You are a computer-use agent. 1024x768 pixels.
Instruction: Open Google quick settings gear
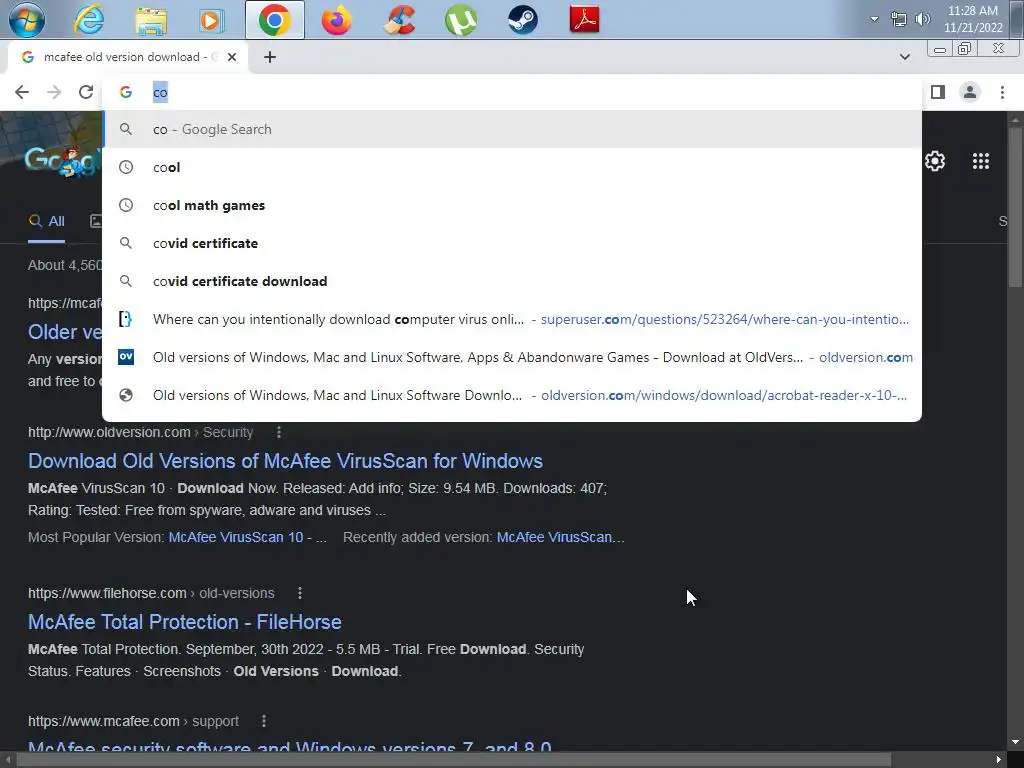coord(935,161)
